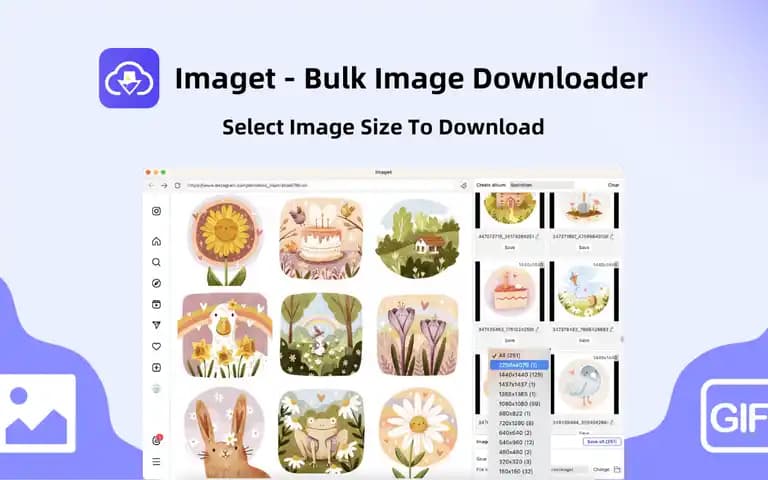Image resolution: width=768 pixels, height=480 pixels.
Task: Select the cake slice thumbnail in the panel
Action: [x=509, y=291]
